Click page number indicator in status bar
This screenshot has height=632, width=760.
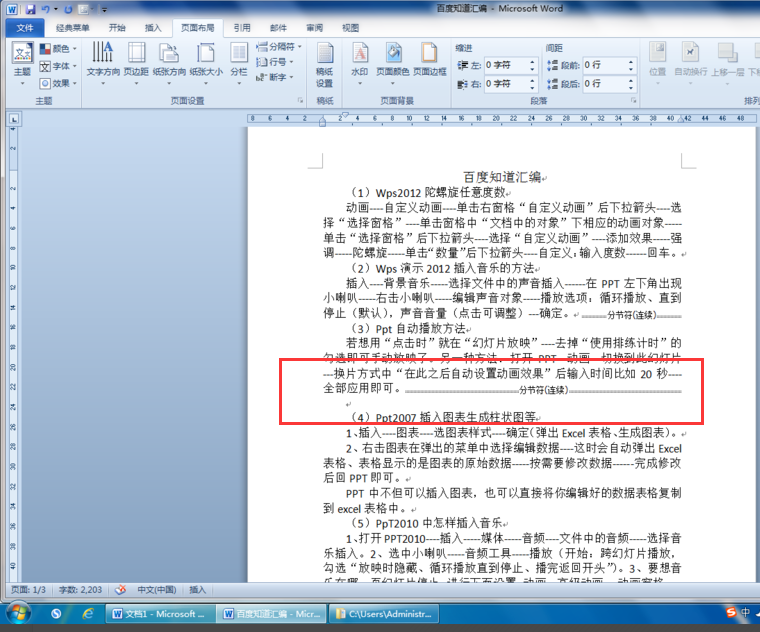(x=28, y=589)
